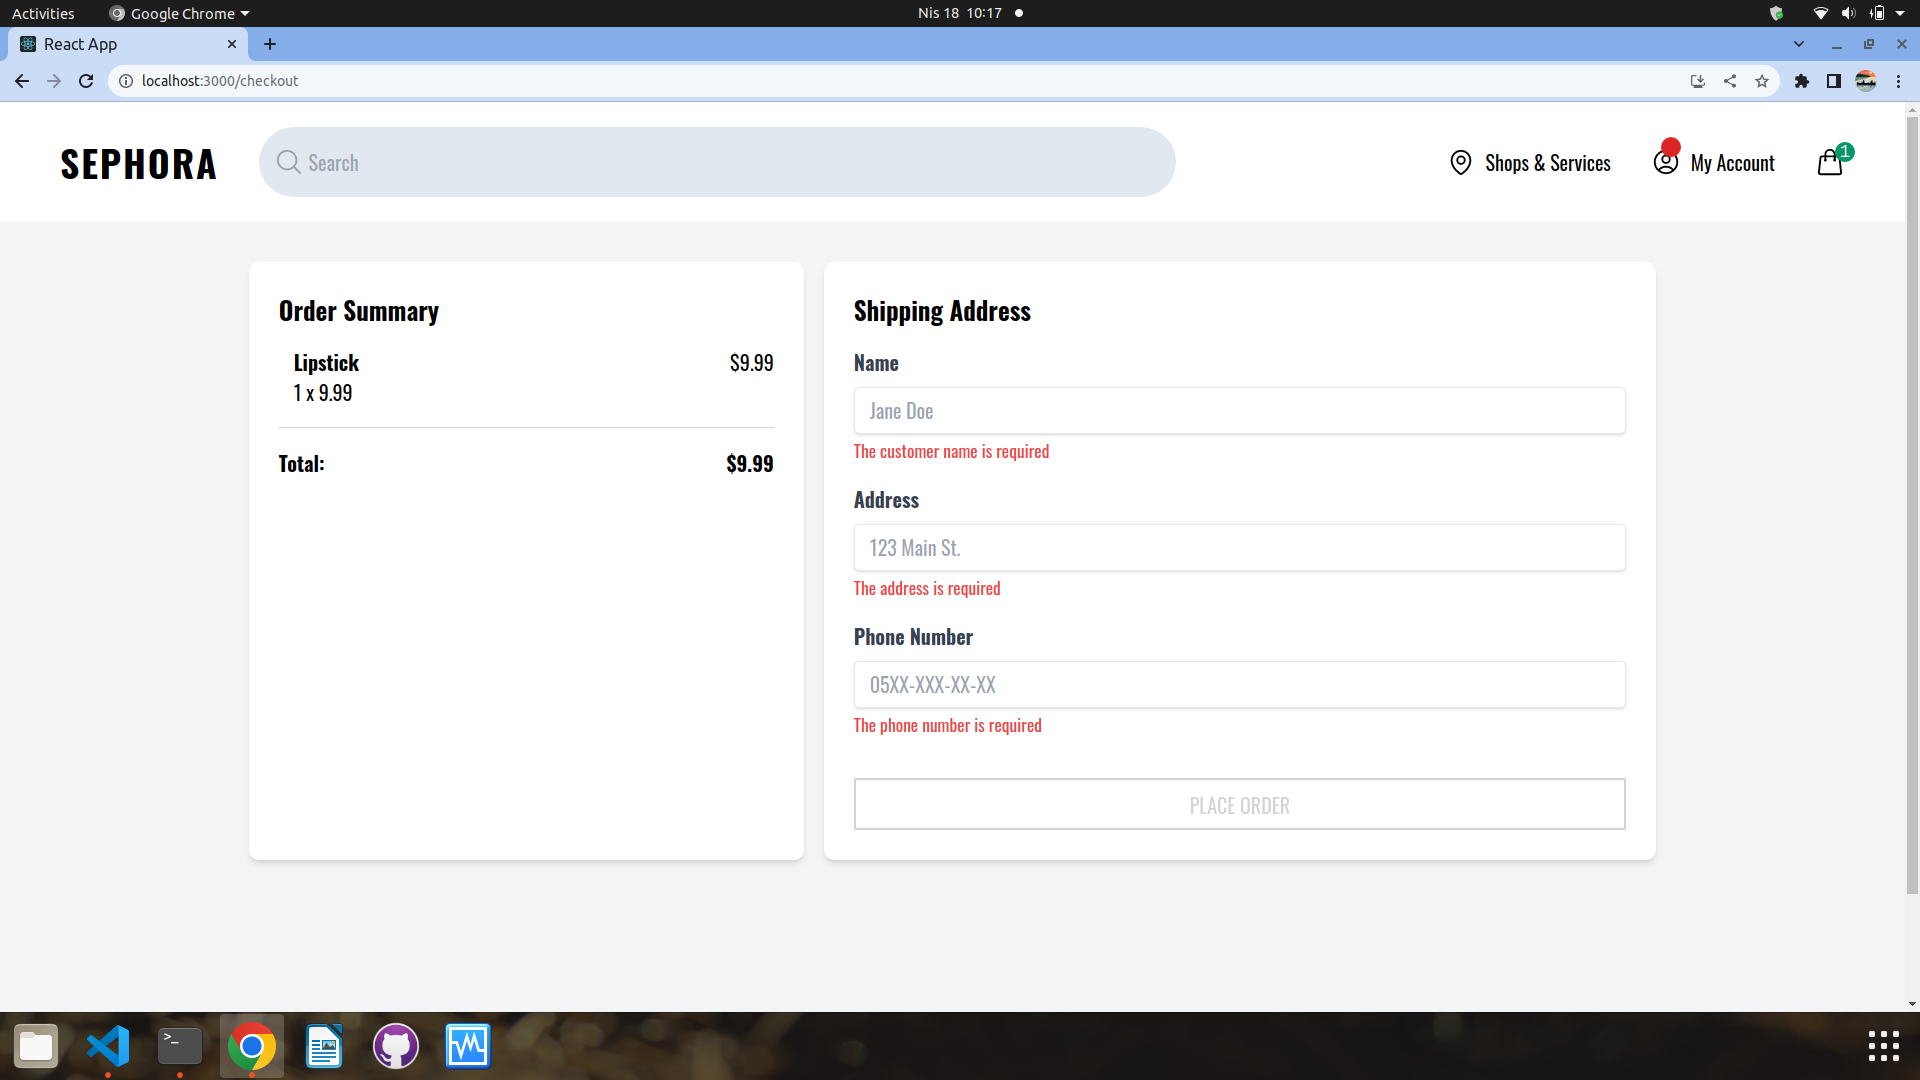The image size is (1920, 1080).
Task: Click the red cart badge showing 1
Action: (x=1845, y=151)
